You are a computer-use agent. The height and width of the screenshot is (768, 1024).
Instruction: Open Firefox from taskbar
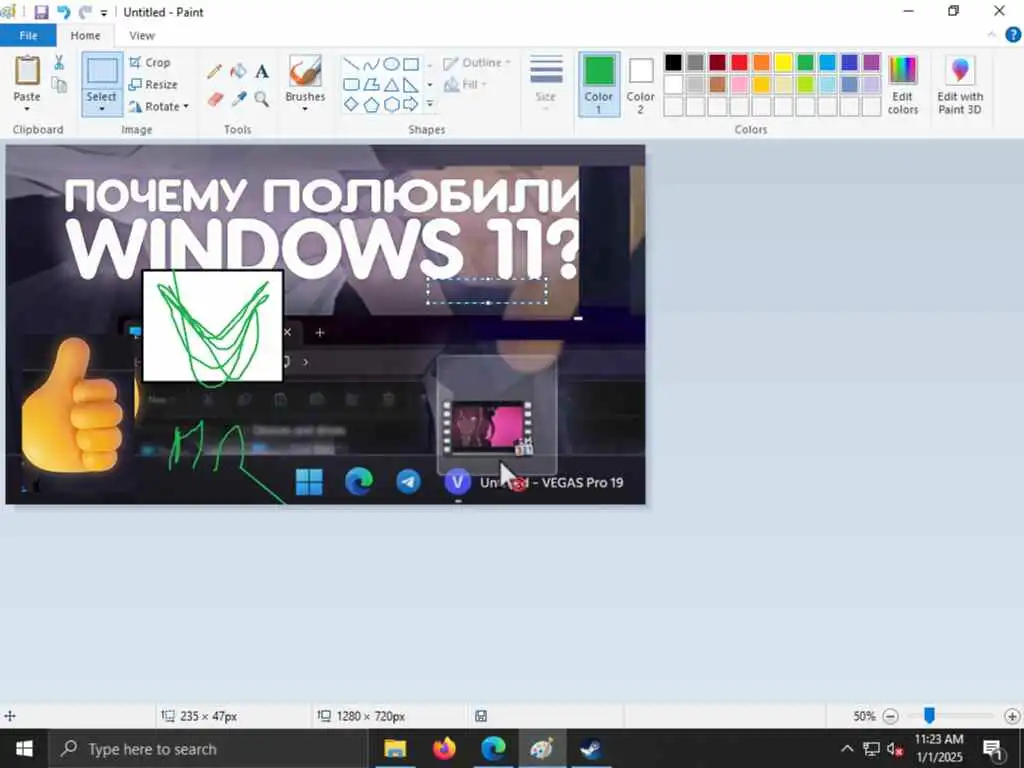click(444, 748)
